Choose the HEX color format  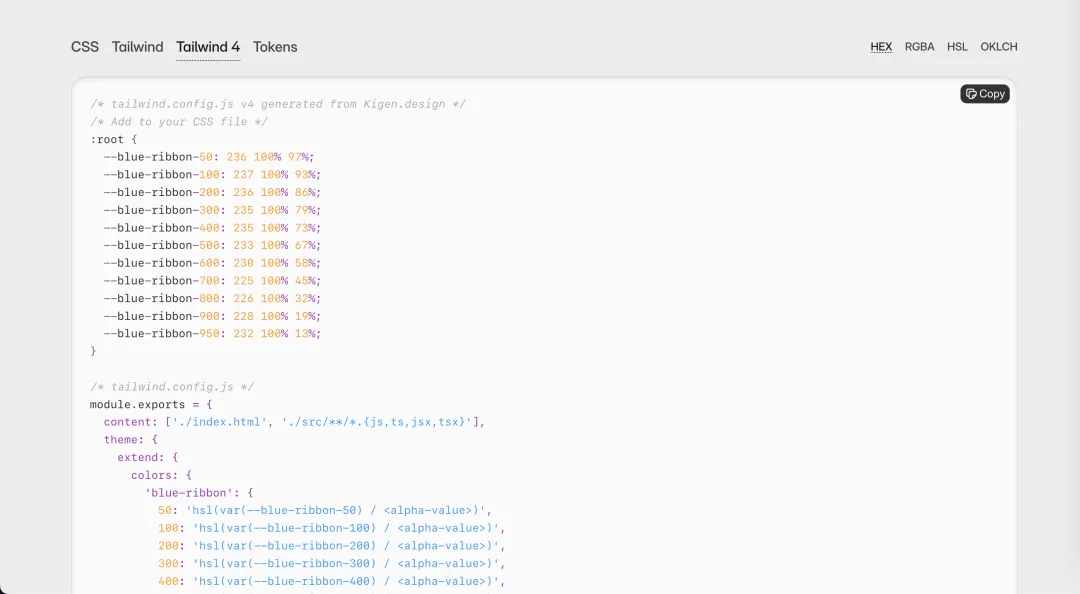tap(881, 47)
